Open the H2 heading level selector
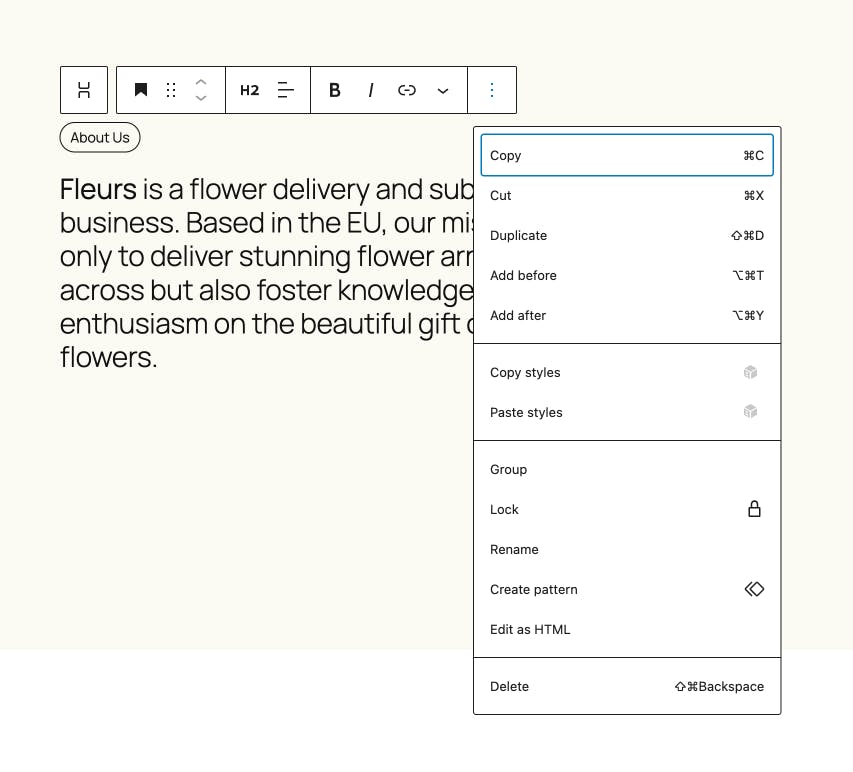This screenshot has width=853, height=772. (250, 90)
